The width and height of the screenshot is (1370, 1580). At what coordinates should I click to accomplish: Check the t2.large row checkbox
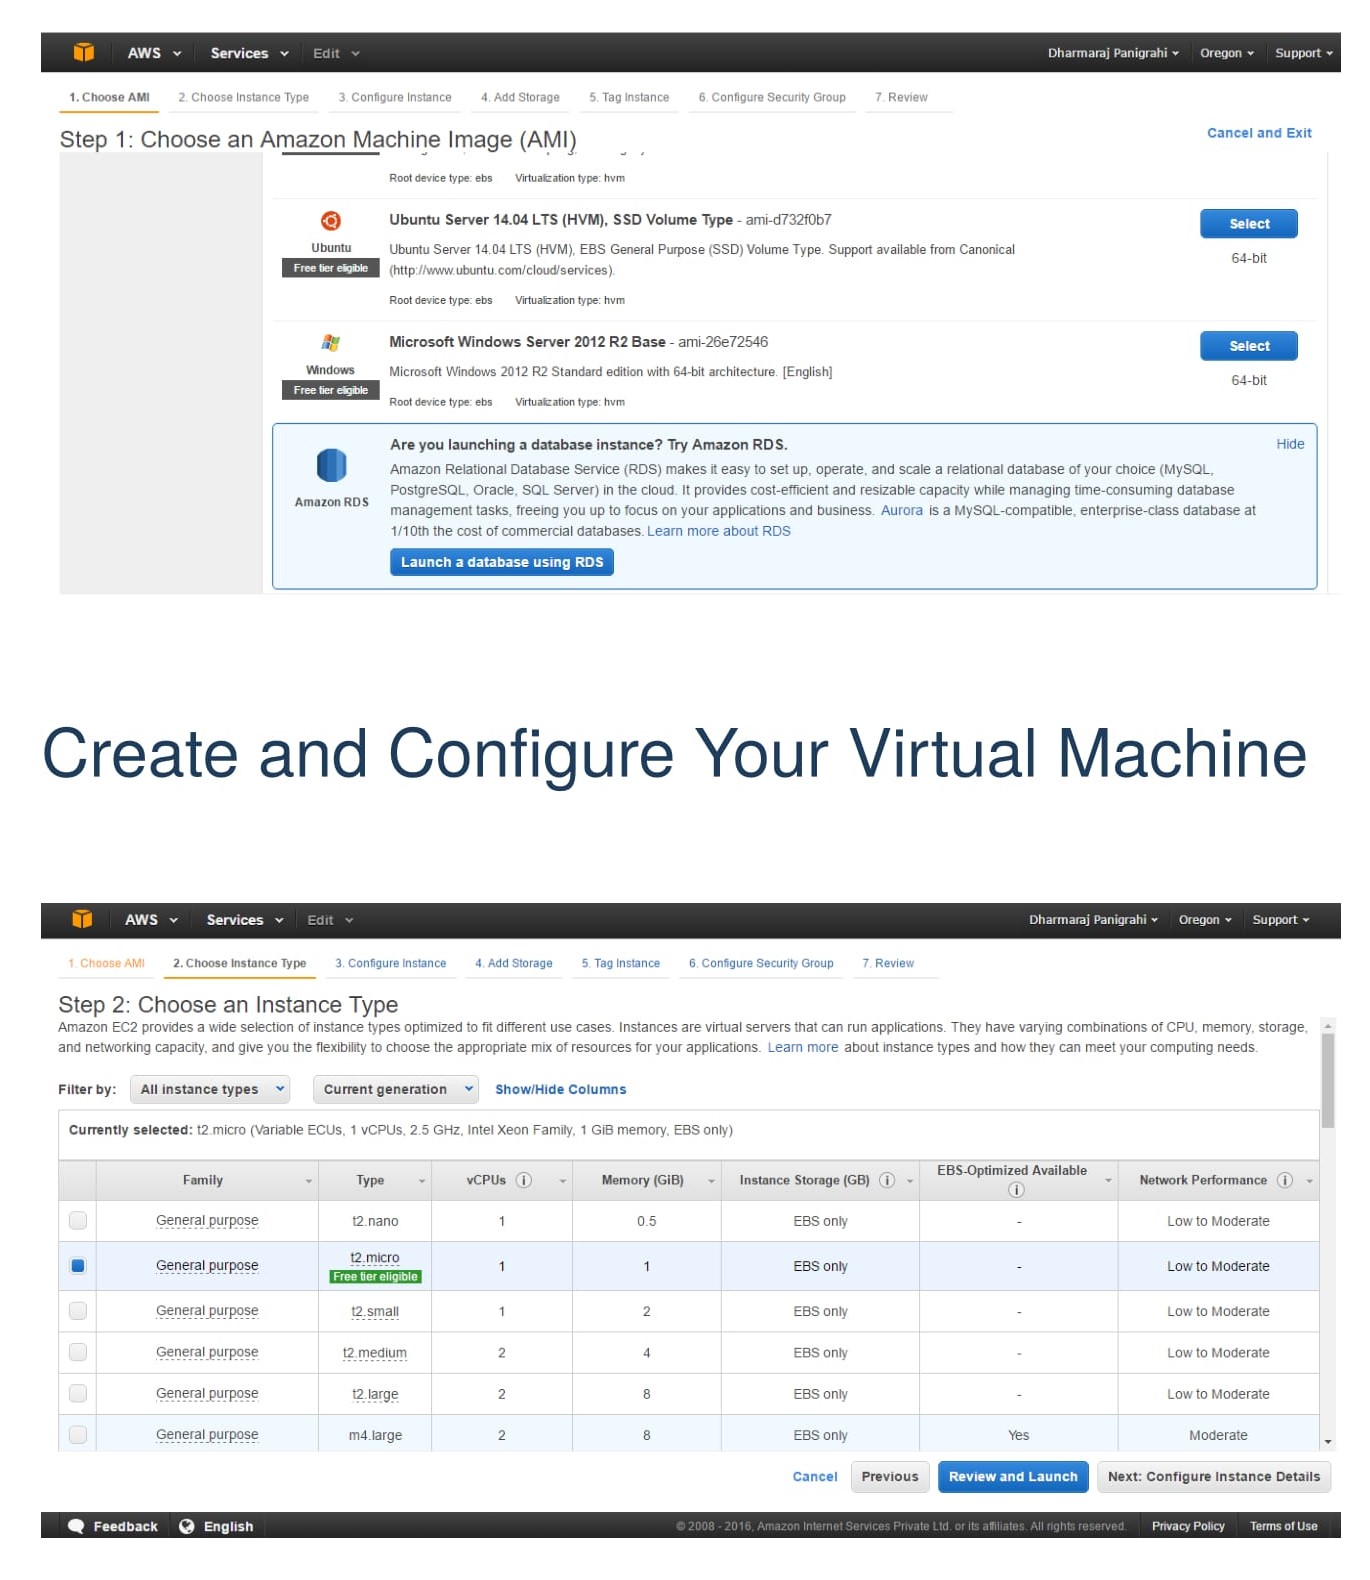pos(78,1393)
